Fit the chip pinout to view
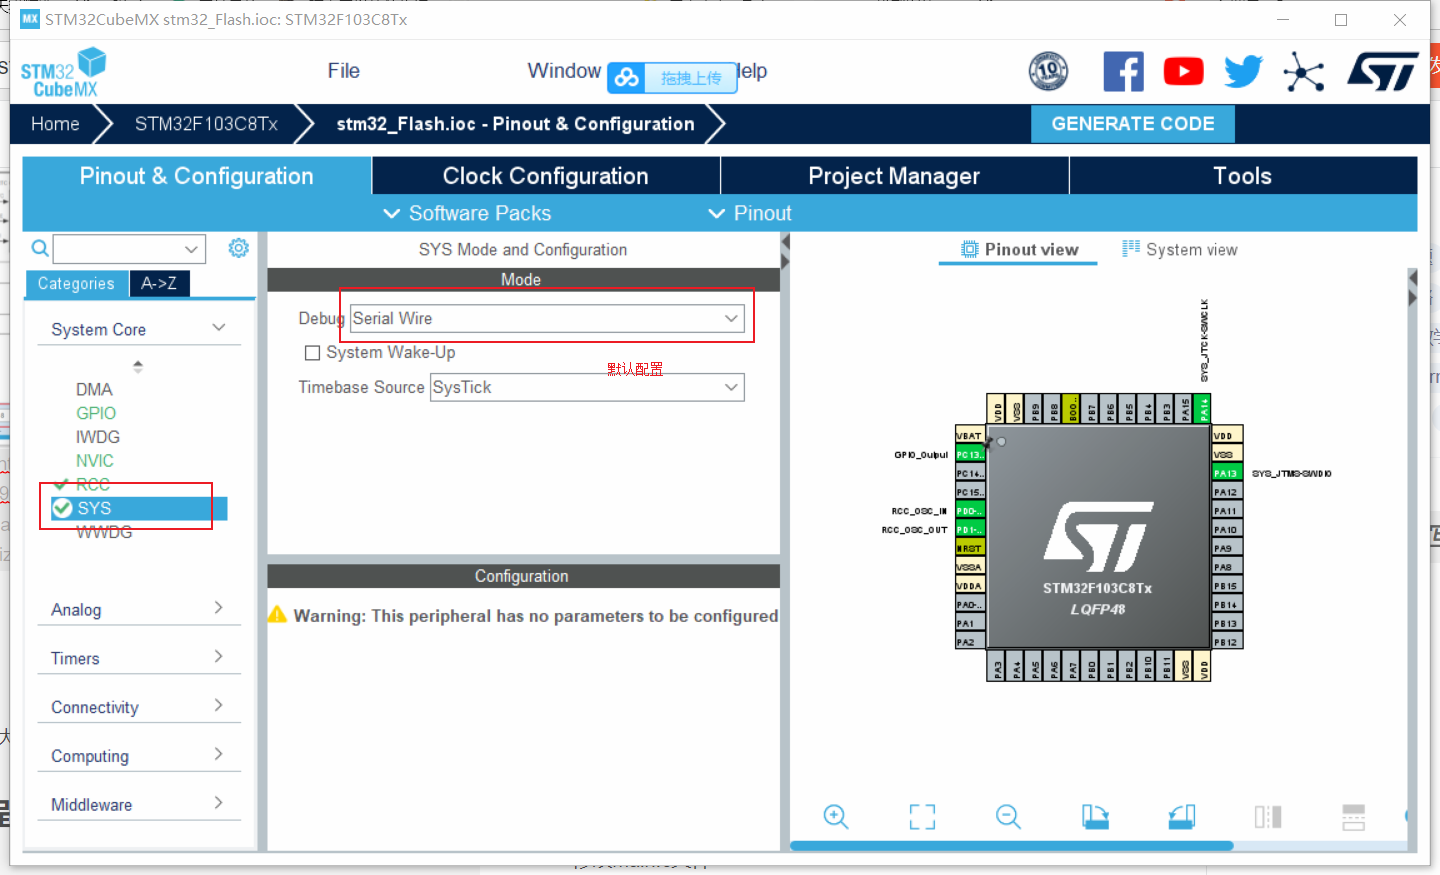 click(922, 817)
